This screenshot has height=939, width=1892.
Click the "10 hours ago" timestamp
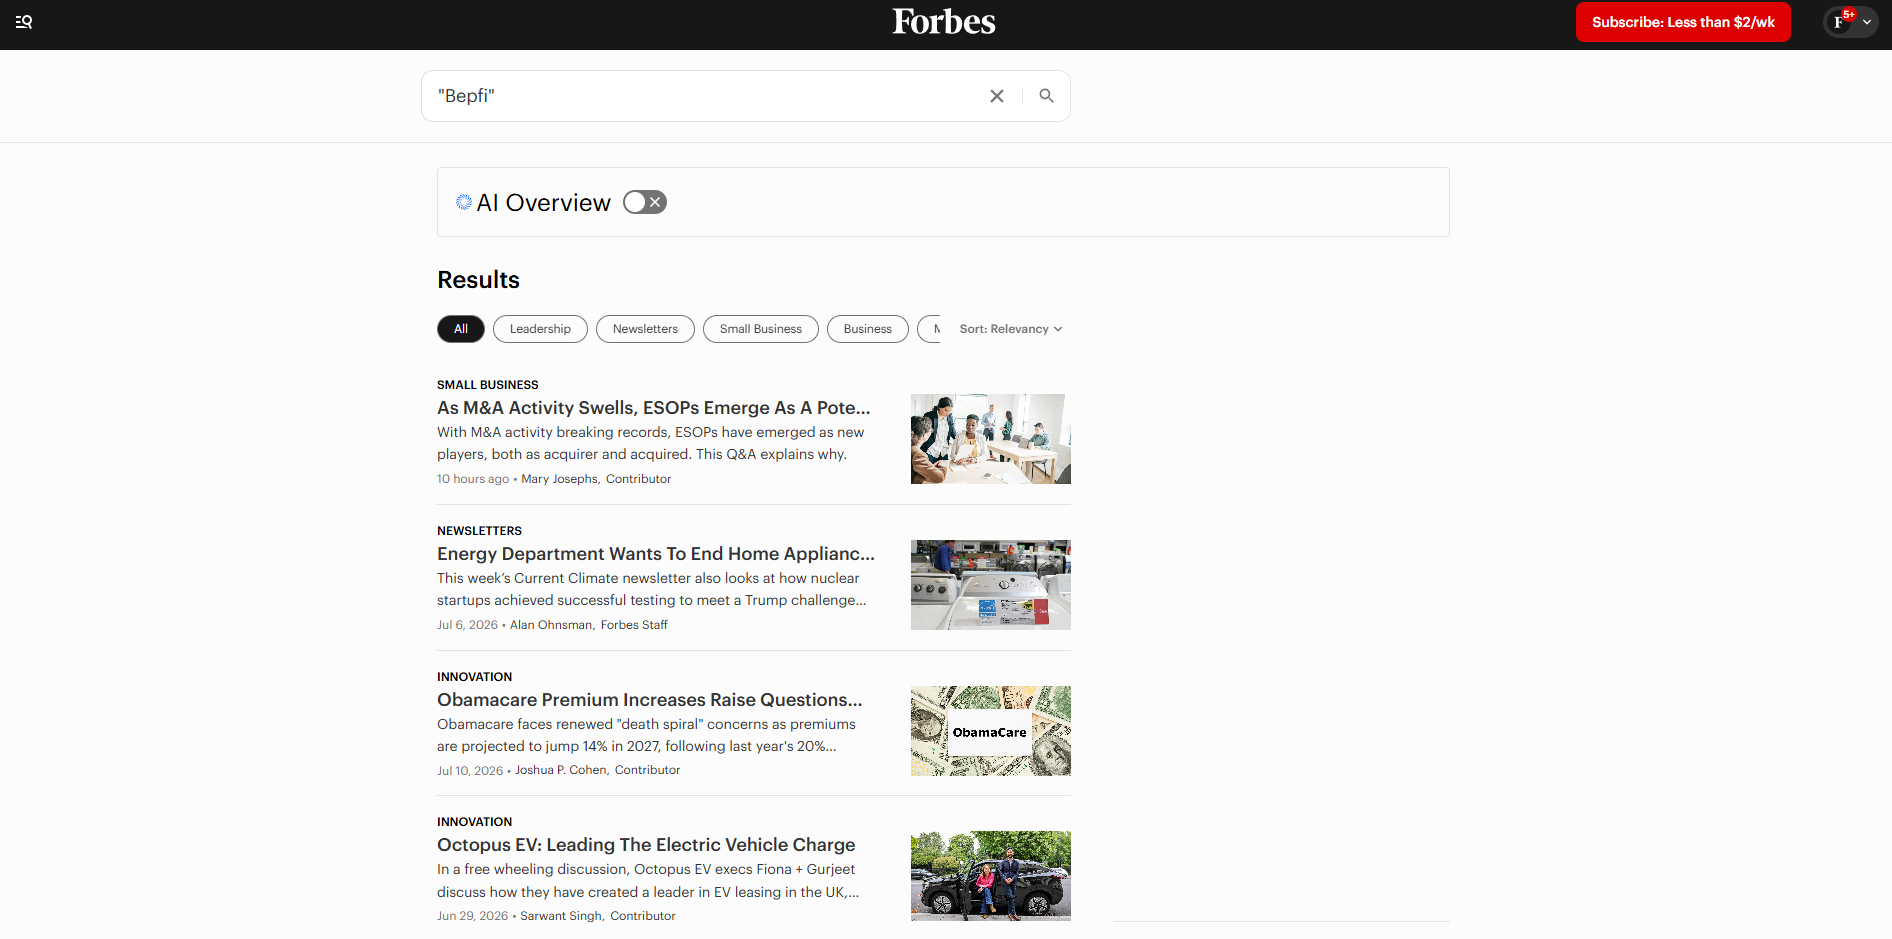pos(473,479)
